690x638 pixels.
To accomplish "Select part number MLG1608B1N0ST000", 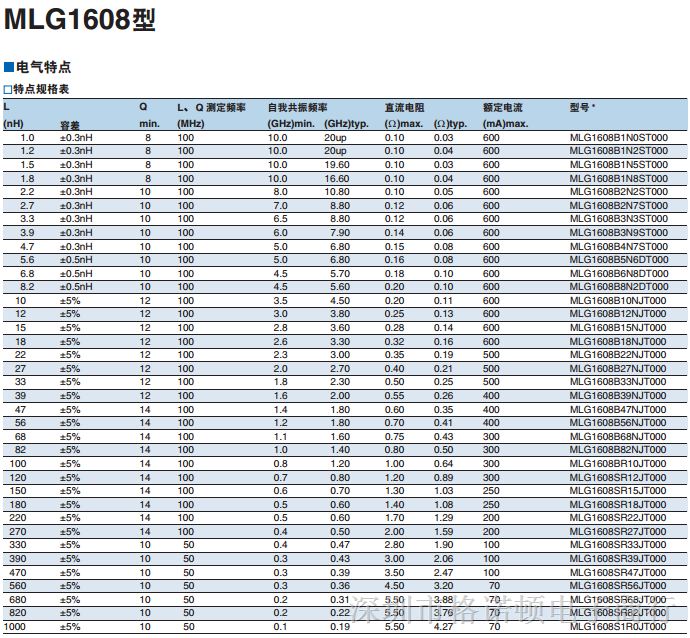I will click(619, 138).
